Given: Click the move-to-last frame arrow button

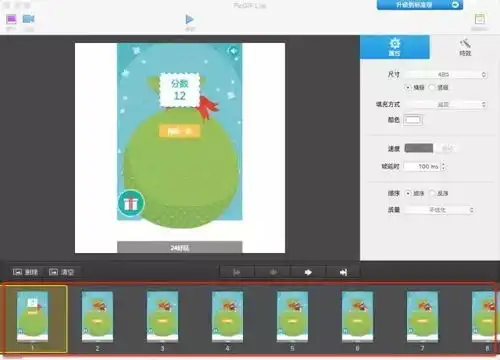Looking at the screenshot, I should 343,272.
